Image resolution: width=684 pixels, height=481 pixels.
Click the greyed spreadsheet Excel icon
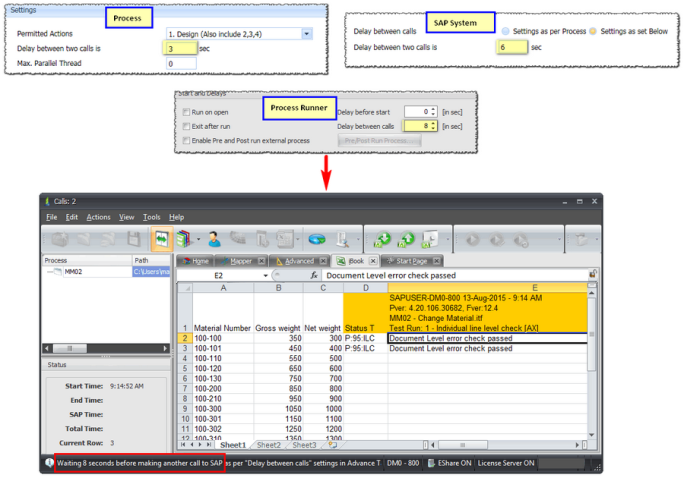(x=285, y=239)
